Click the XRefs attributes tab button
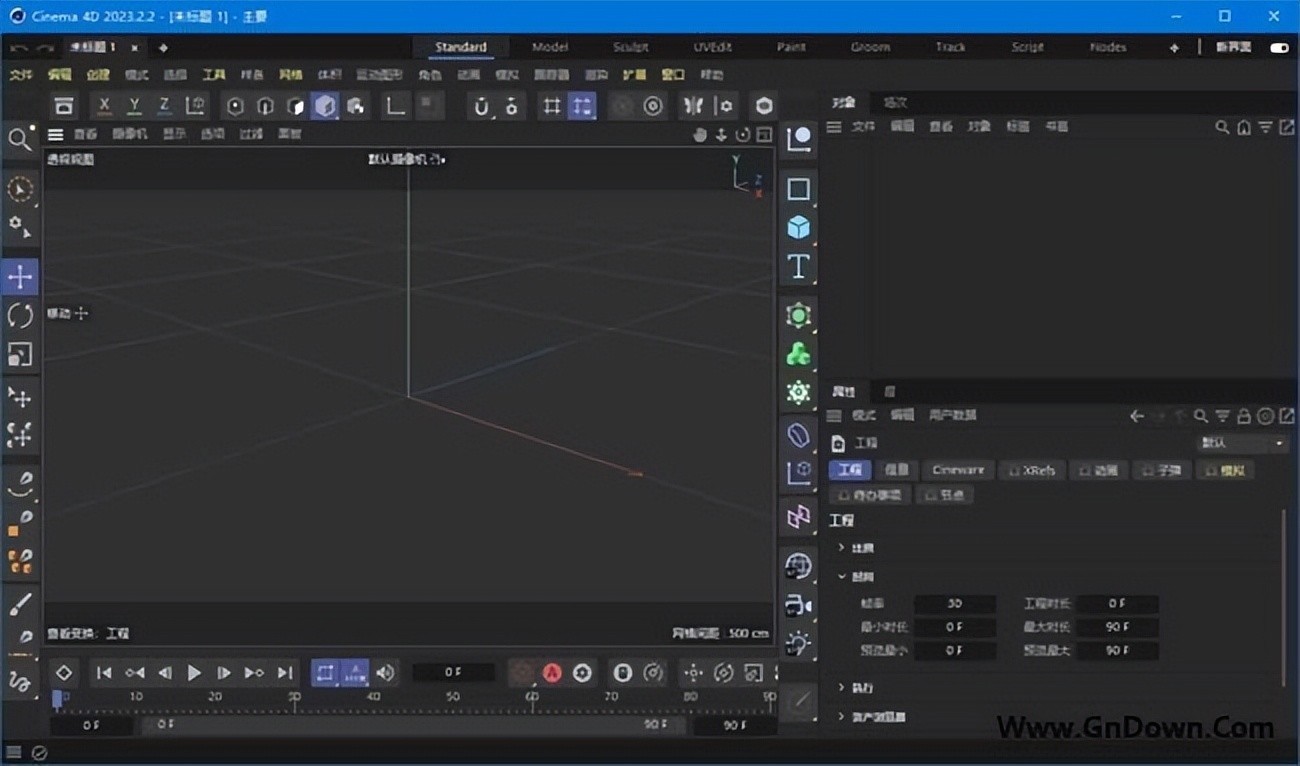 pyautogui.click(x=1031, y=470)
